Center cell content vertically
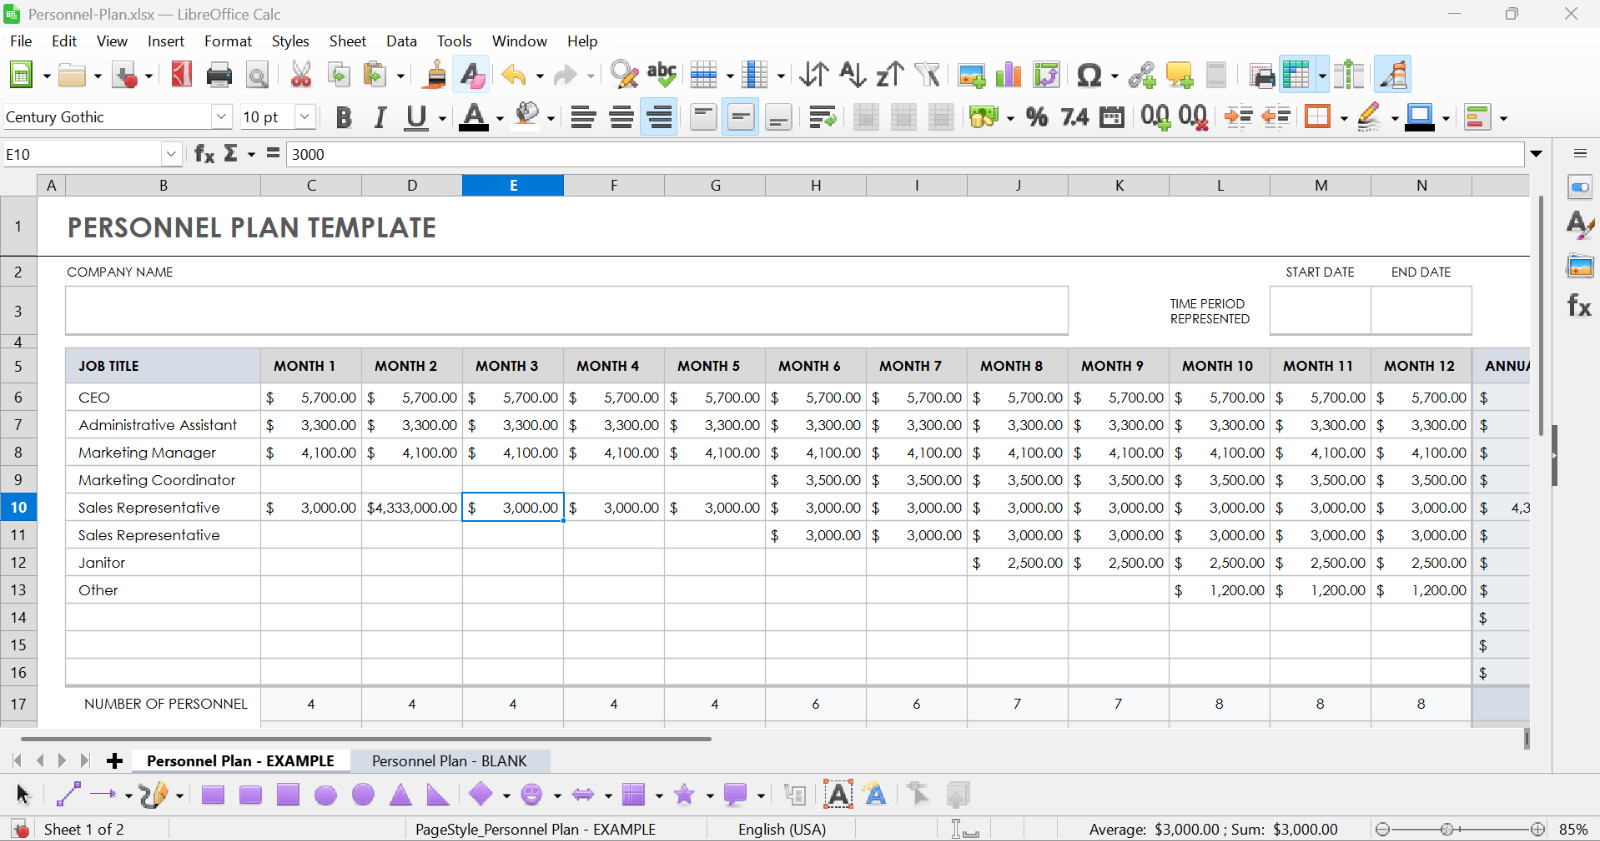Image resolution: width=1600 pixels, height=841 pixels. pos(741,117)
